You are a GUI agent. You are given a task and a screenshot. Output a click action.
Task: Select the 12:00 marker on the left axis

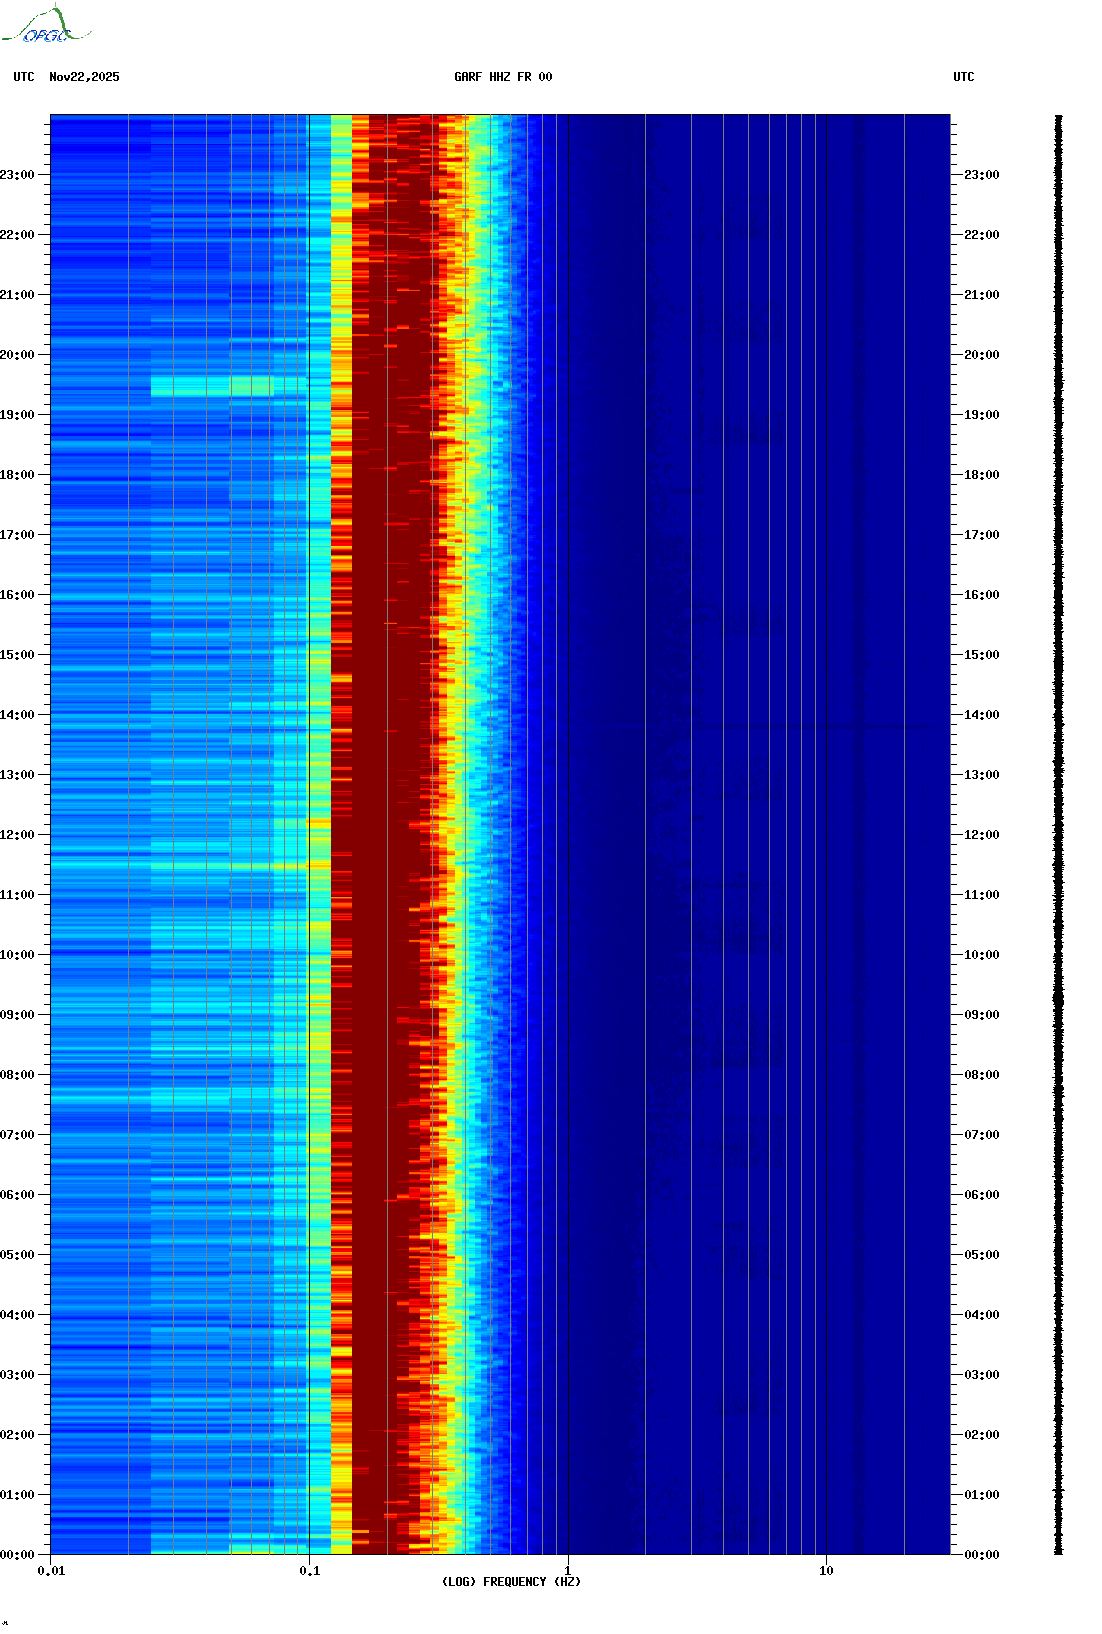coord(17,835)
